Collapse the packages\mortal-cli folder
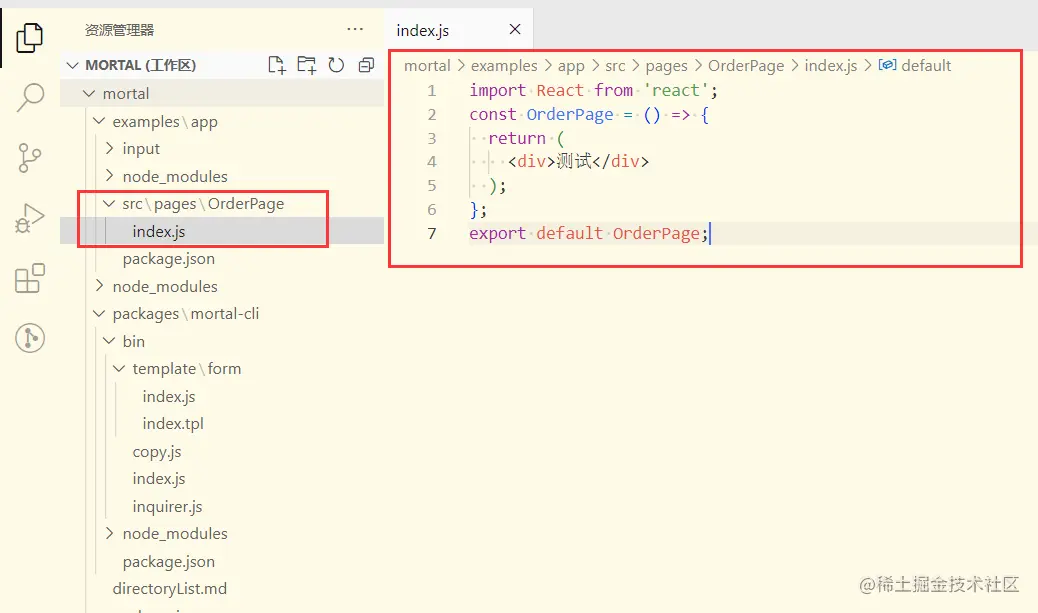The height and width of the screenshot is (613, 1038). (99, 314)
